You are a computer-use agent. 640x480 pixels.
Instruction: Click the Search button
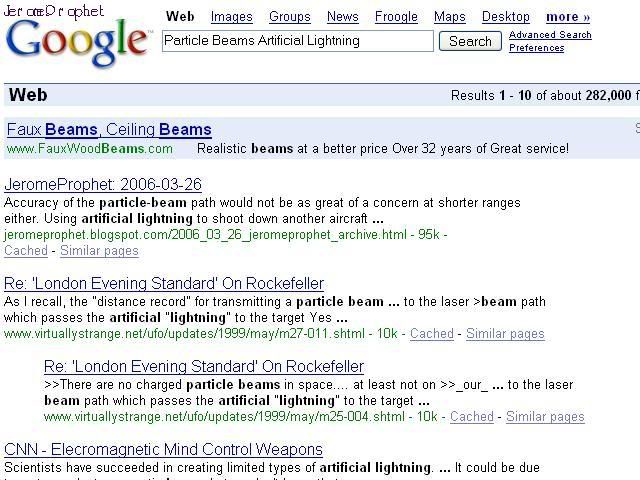pos(470,41)
